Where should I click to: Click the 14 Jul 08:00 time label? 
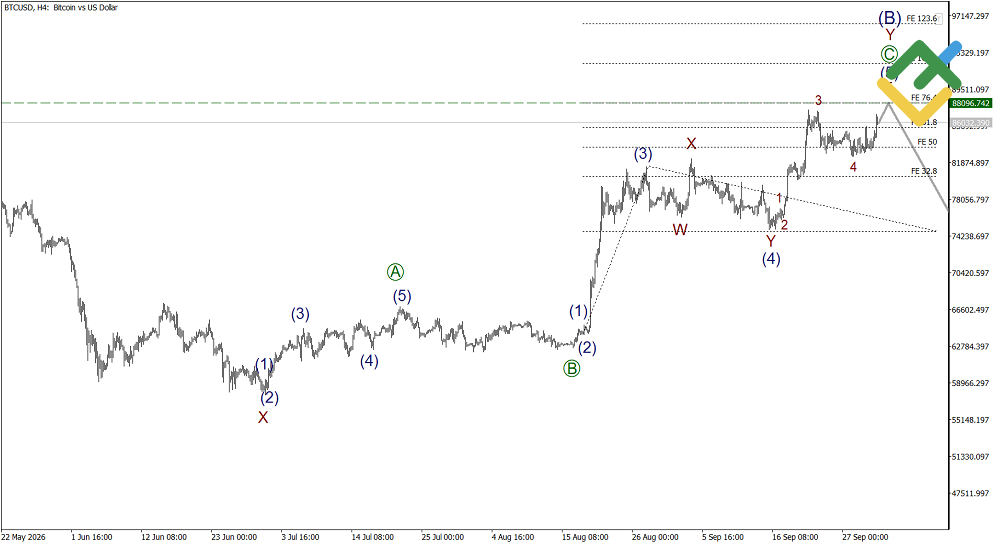coord(372,537)
